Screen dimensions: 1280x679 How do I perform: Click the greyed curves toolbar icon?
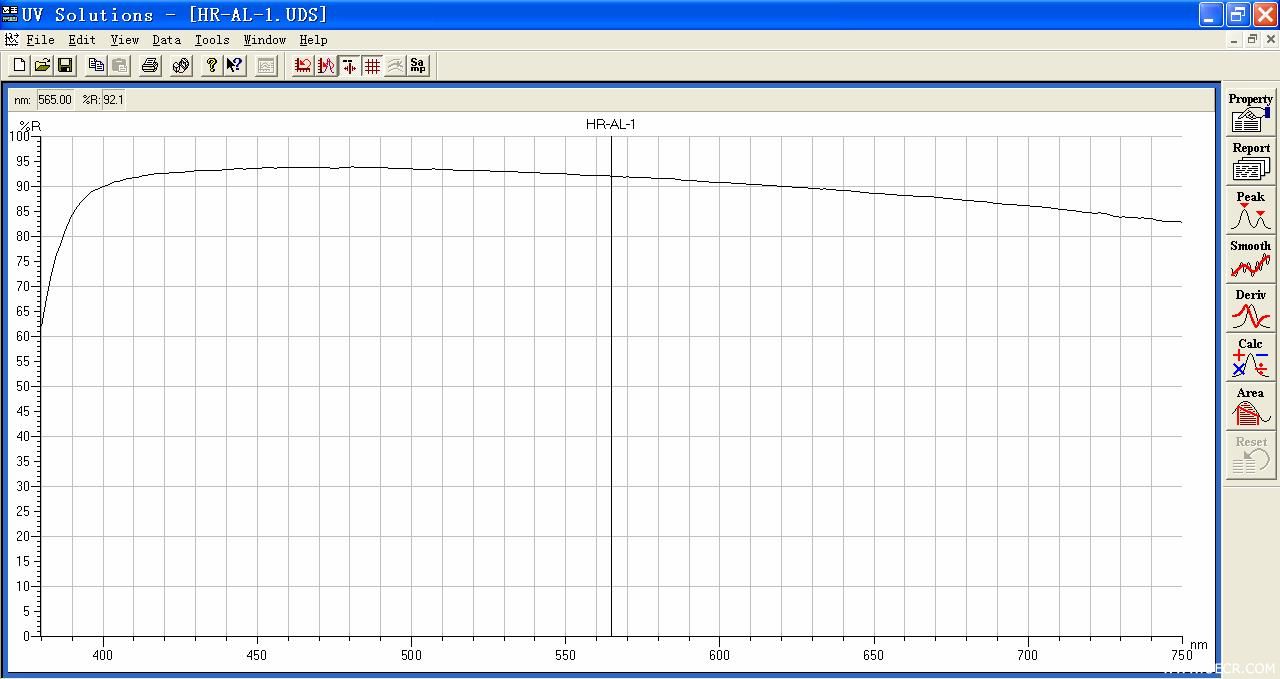click(x=395, y=66)
